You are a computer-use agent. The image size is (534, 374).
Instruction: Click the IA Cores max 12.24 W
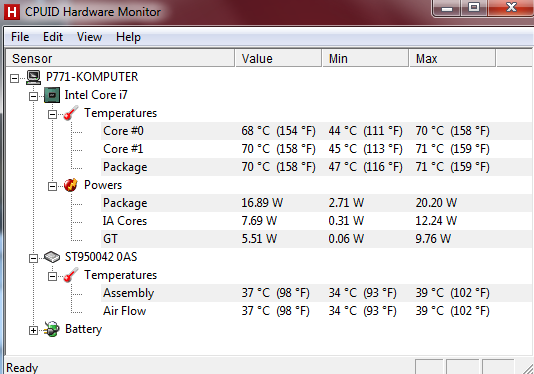436,221
